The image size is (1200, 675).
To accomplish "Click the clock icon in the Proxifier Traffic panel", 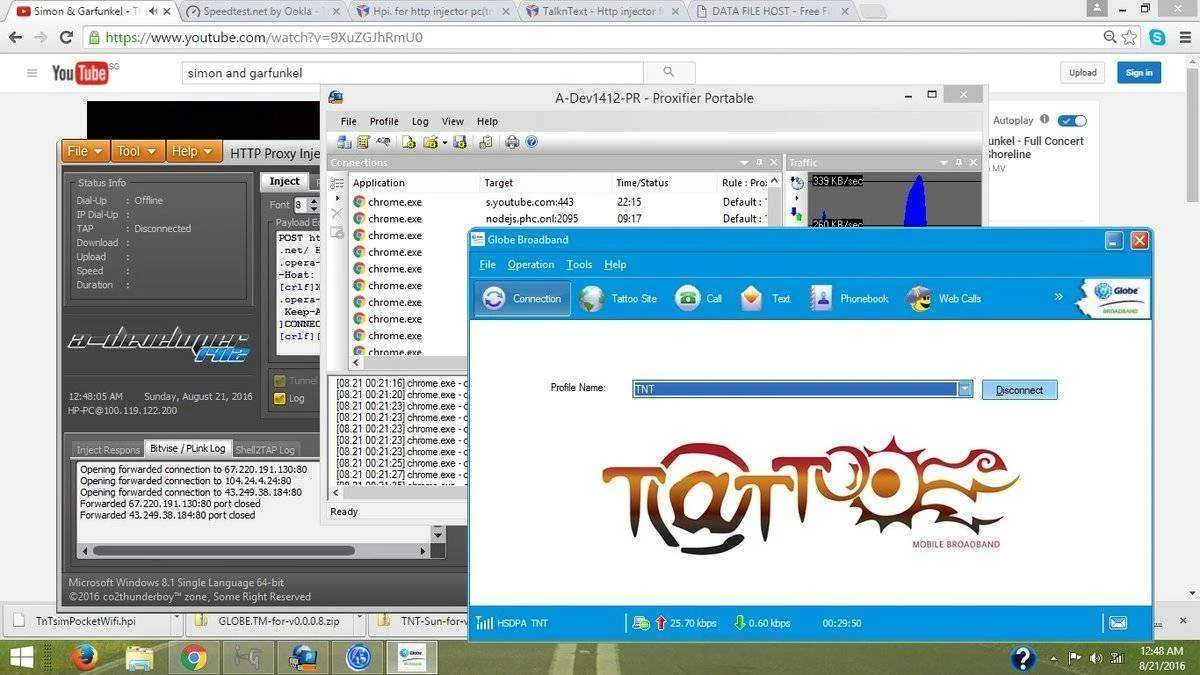I will pos(797,182).
